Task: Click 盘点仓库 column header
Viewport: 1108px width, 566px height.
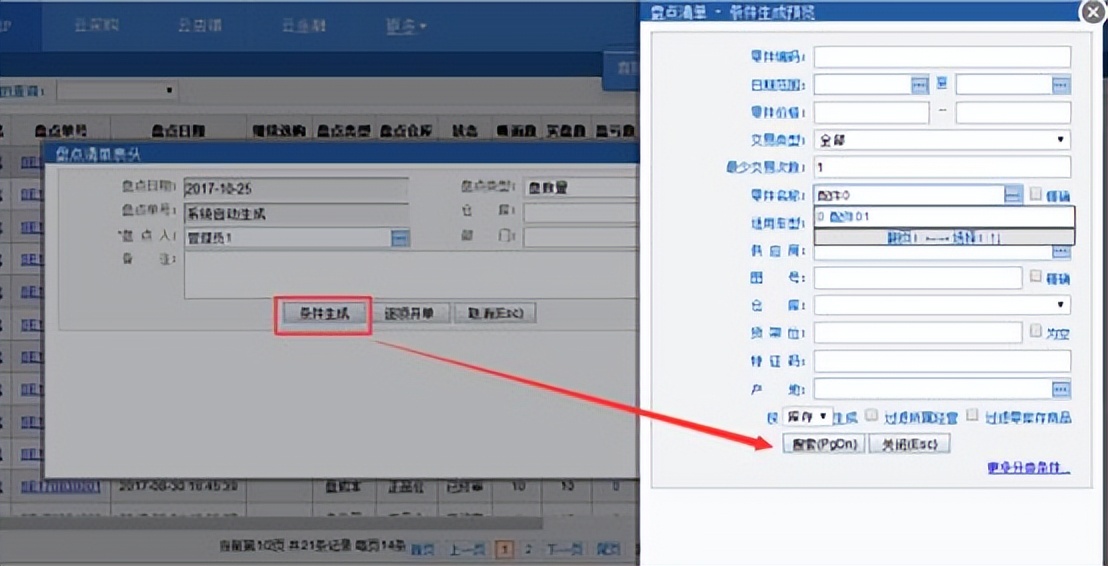Action: pos(406,131)
